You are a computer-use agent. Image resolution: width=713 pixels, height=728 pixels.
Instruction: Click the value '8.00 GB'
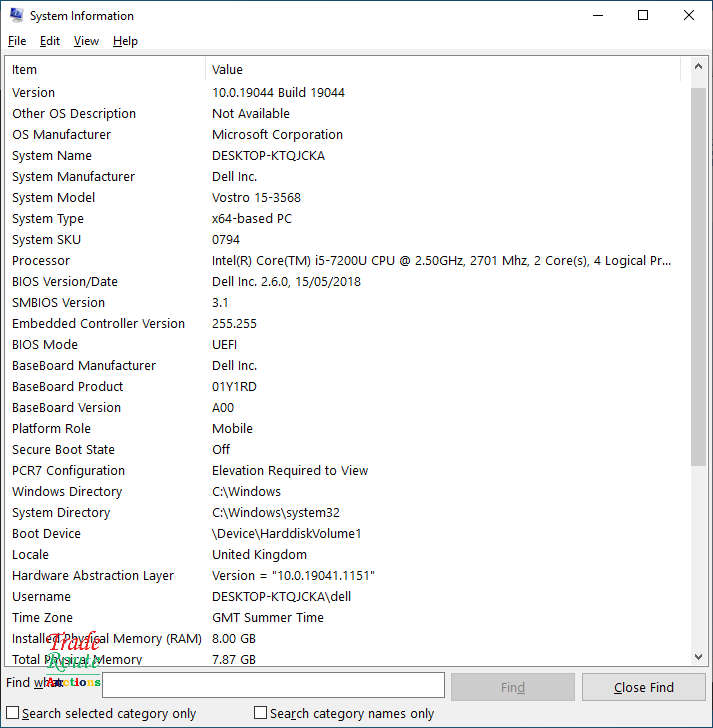click(233, 639)
